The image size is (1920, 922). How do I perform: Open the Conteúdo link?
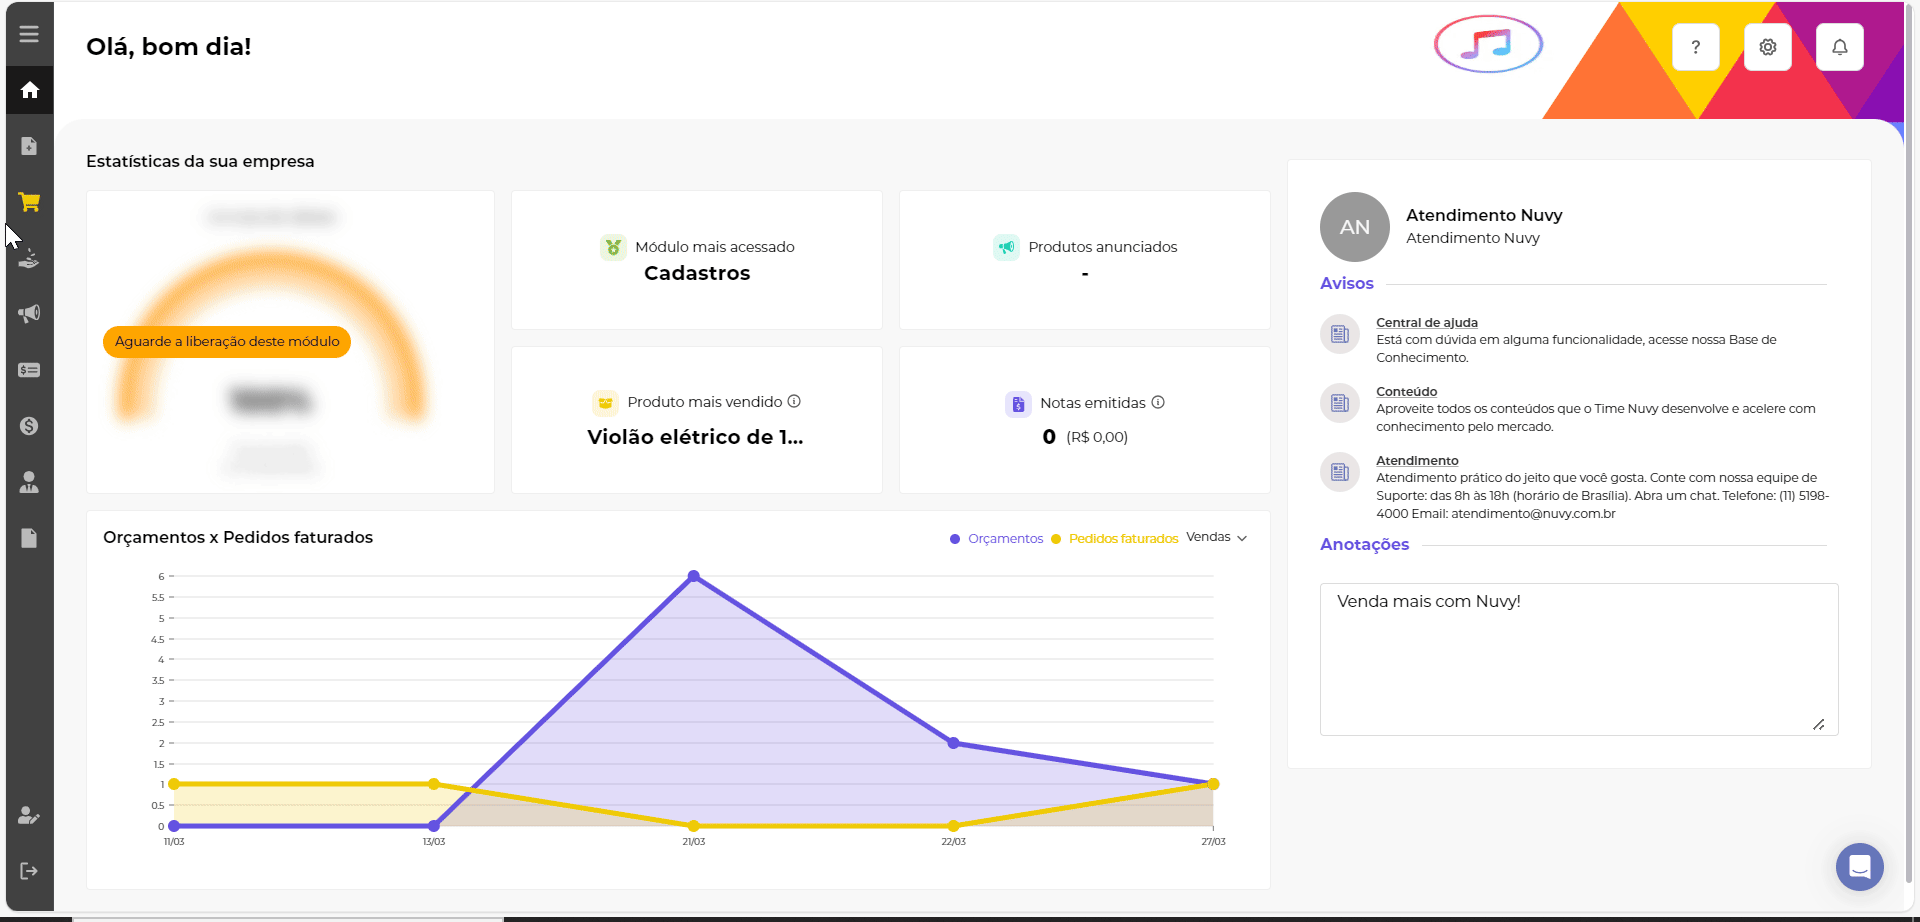coord(1406,392)
